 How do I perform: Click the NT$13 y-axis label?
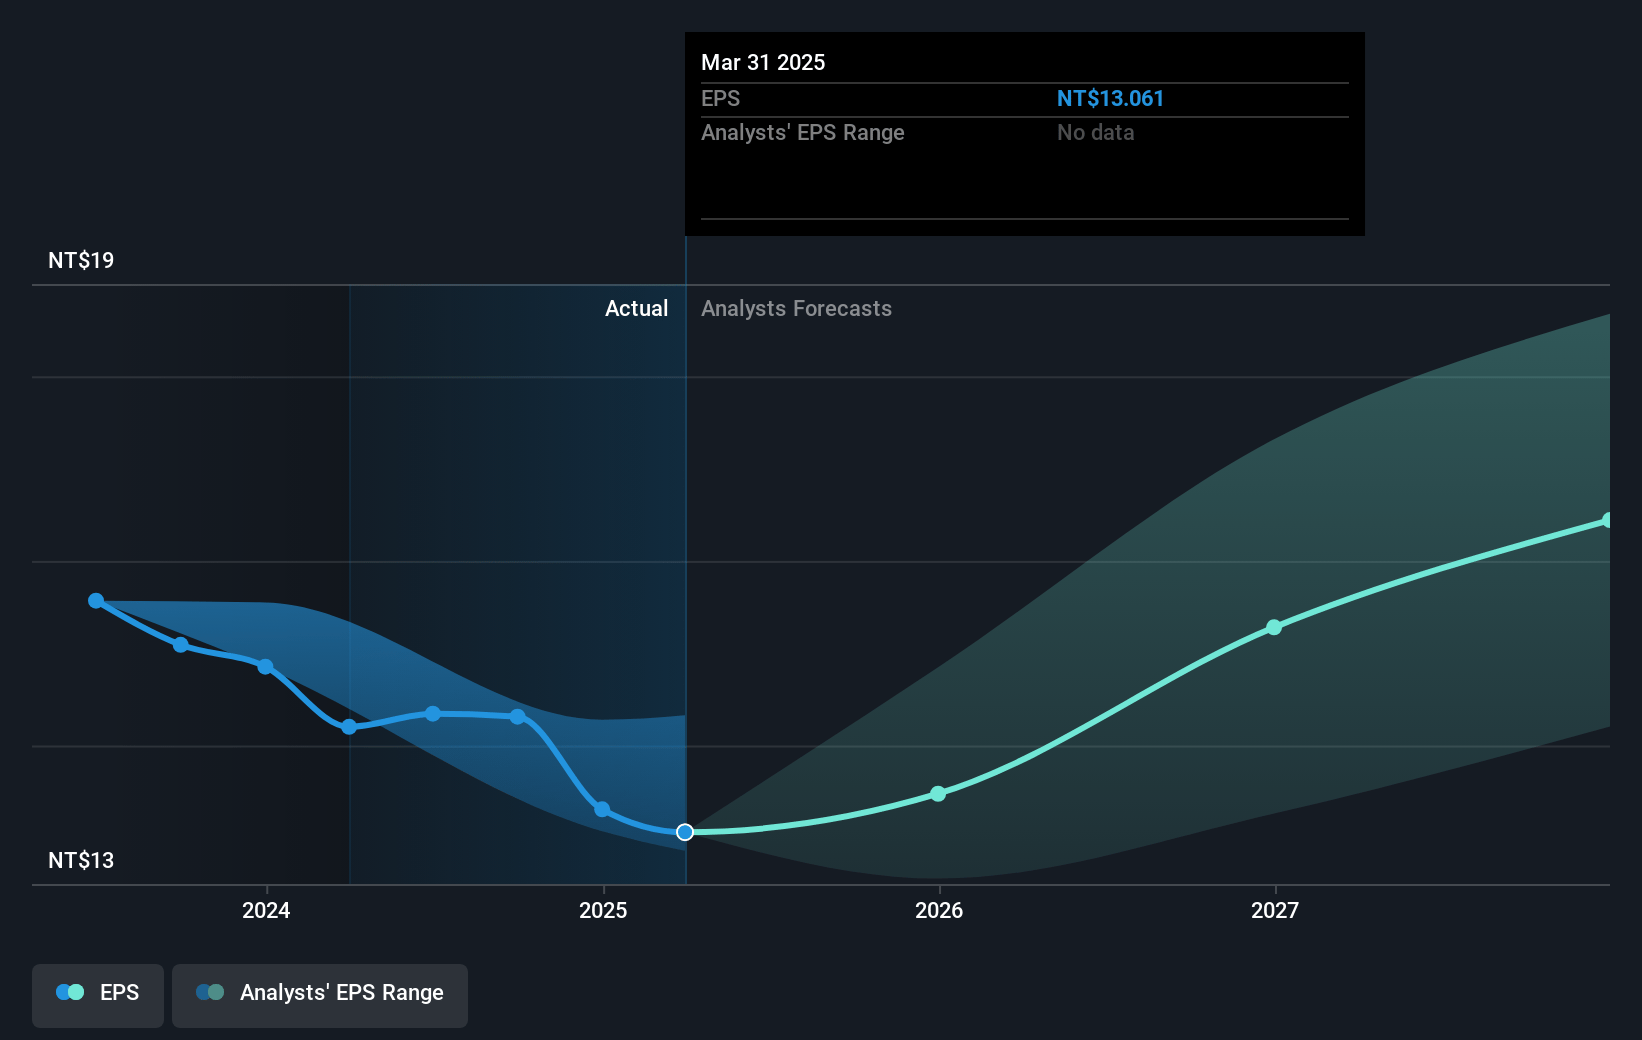81,860
